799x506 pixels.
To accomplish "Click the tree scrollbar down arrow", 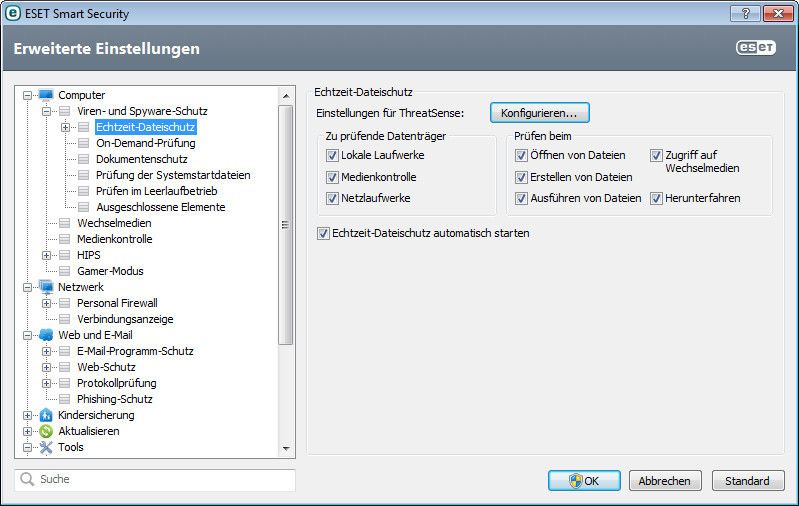I will [x=286, y=448].
